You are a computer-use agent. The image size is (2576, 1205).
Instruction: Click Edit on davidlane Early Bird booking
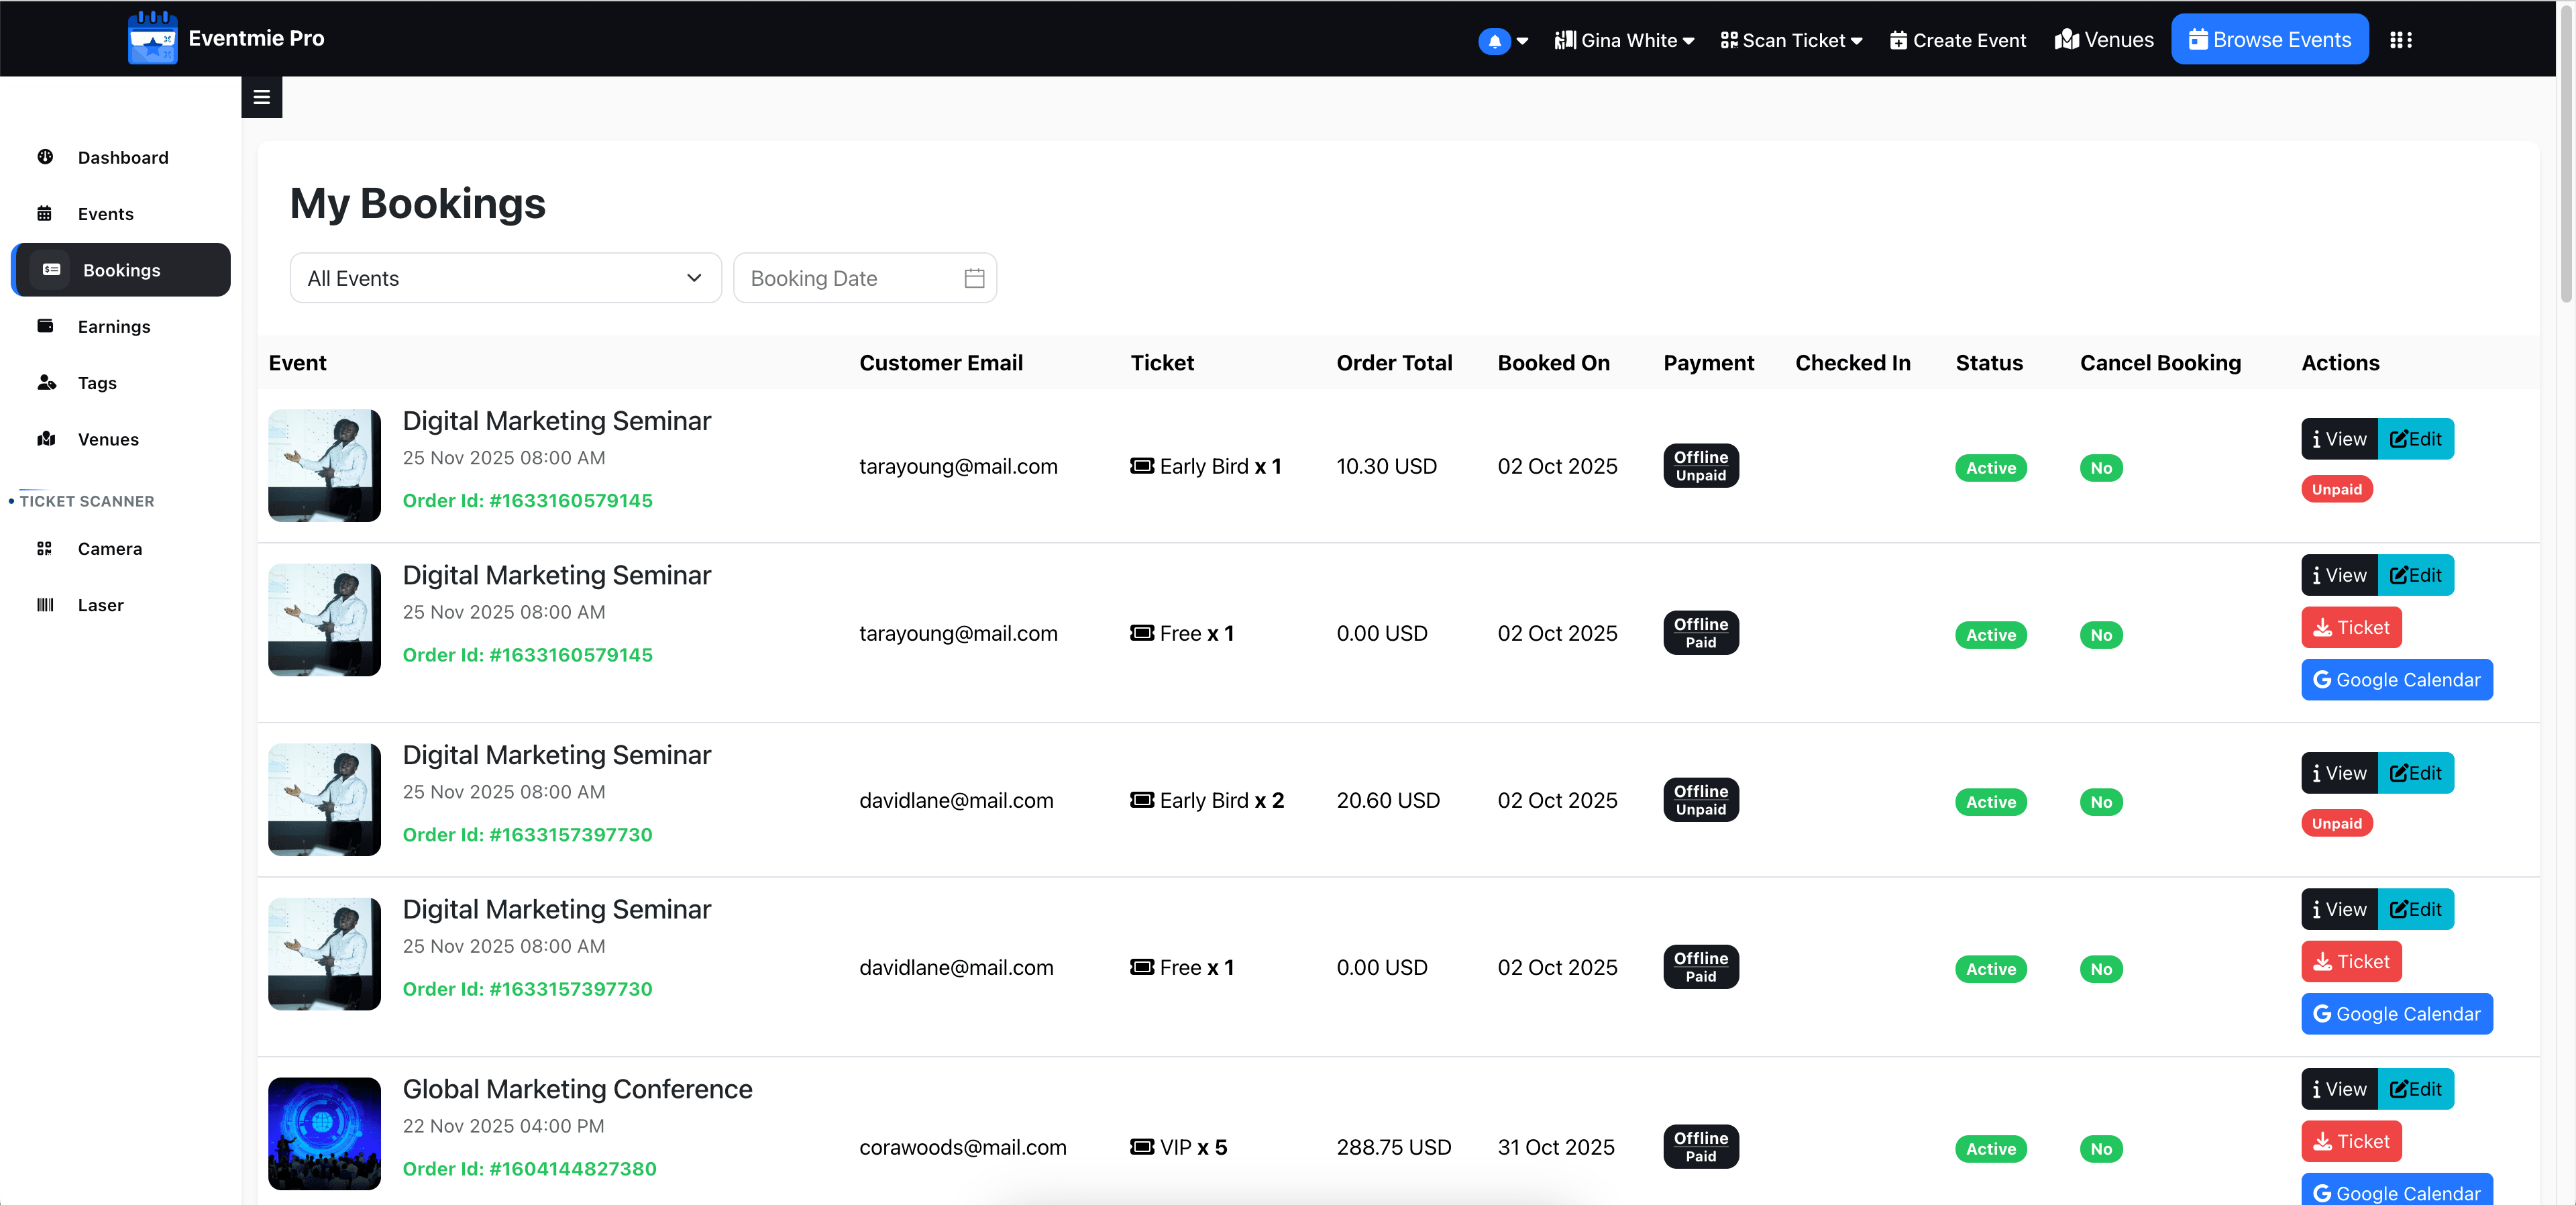[x=2415, y=773]
